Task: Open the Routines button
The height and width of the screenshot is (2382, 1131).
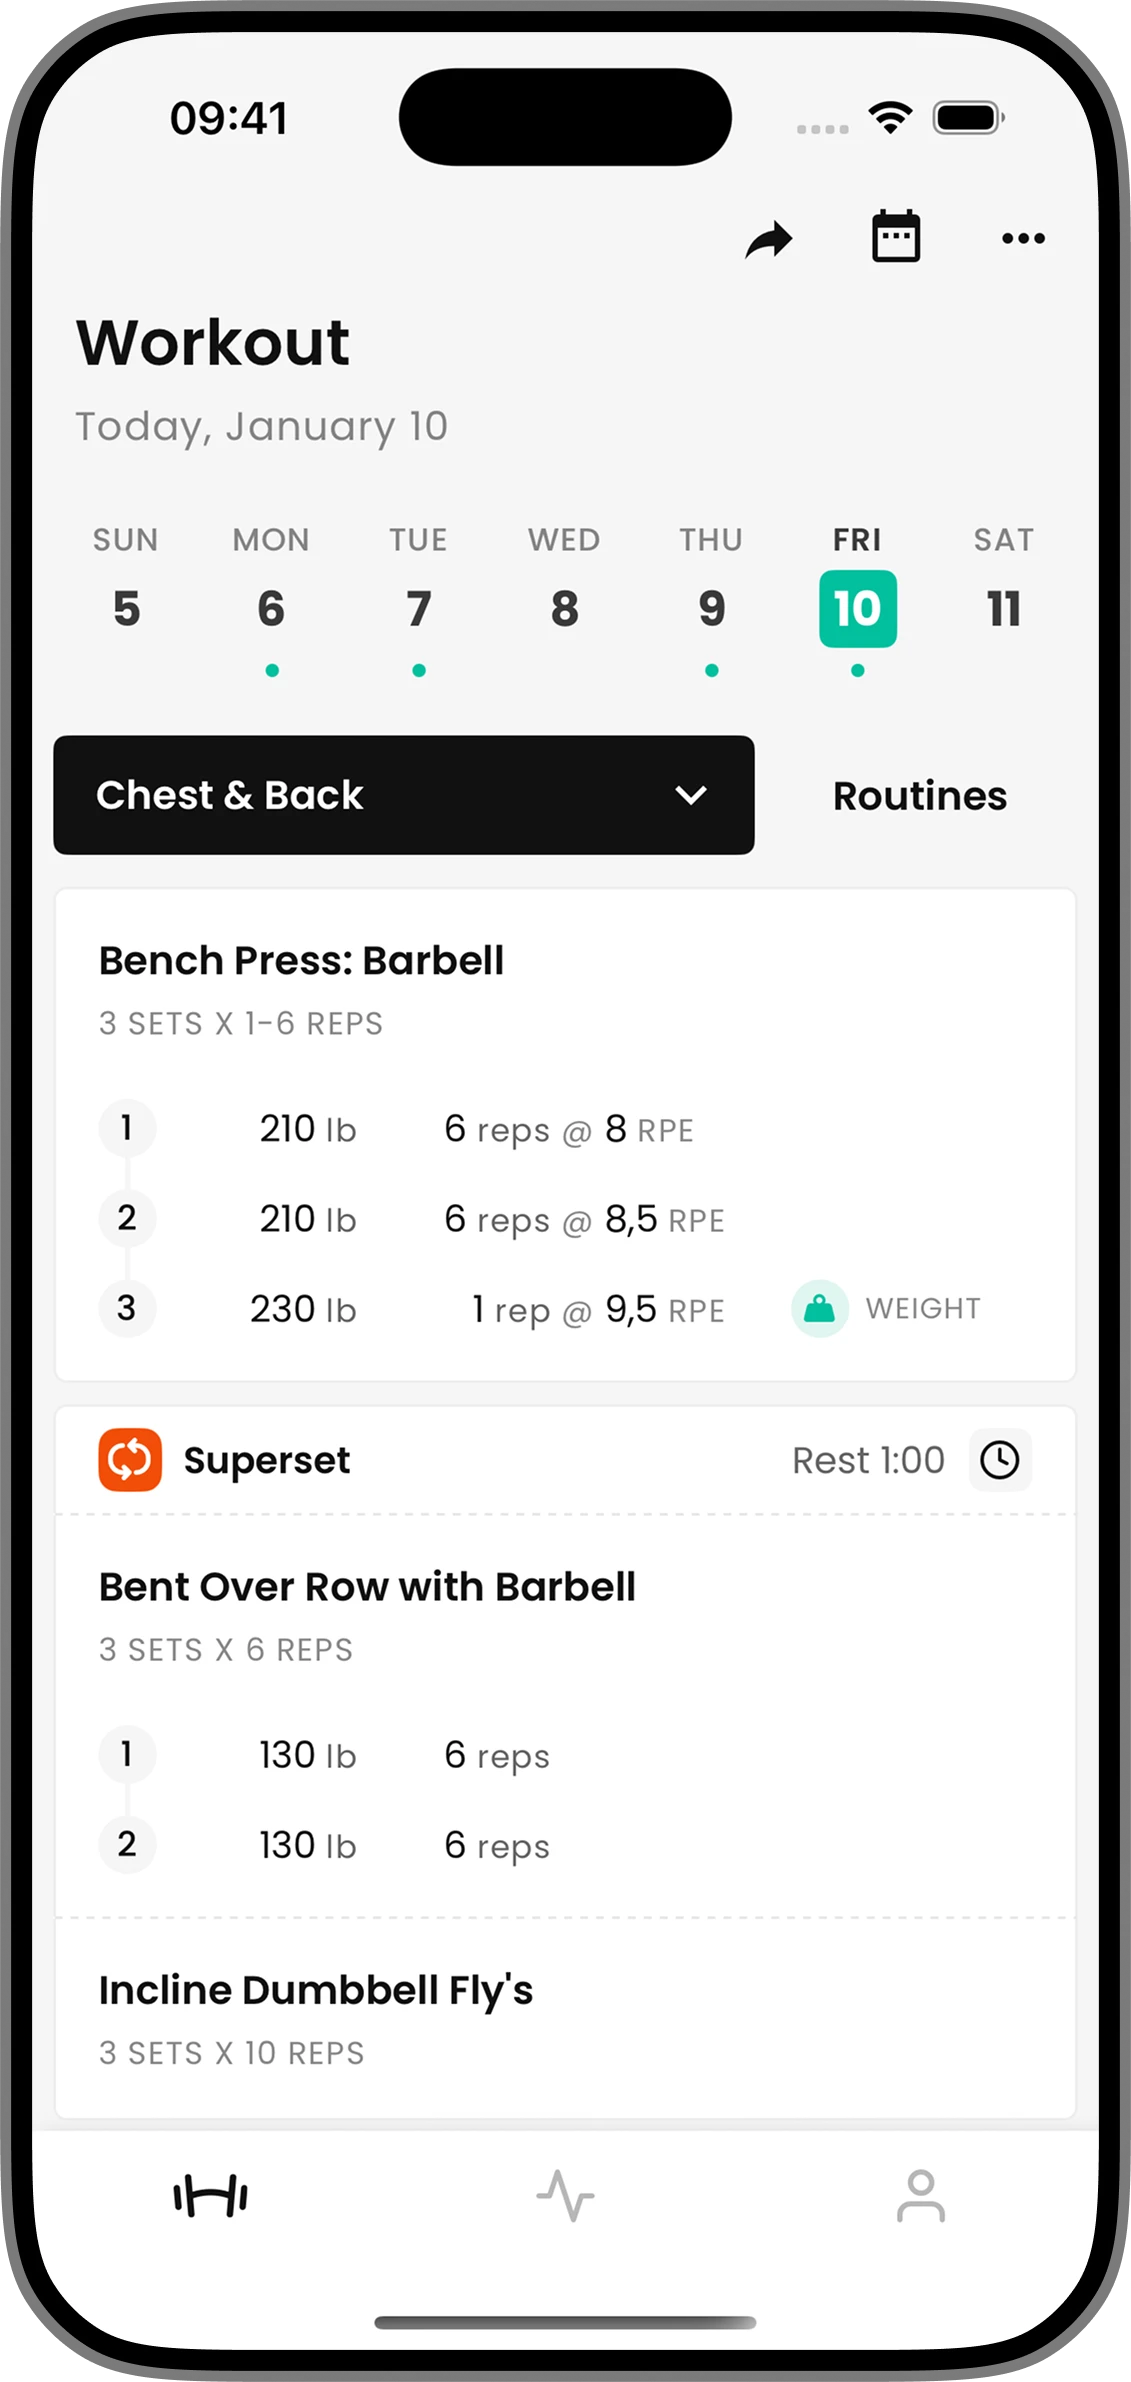Action: point(920,796)
